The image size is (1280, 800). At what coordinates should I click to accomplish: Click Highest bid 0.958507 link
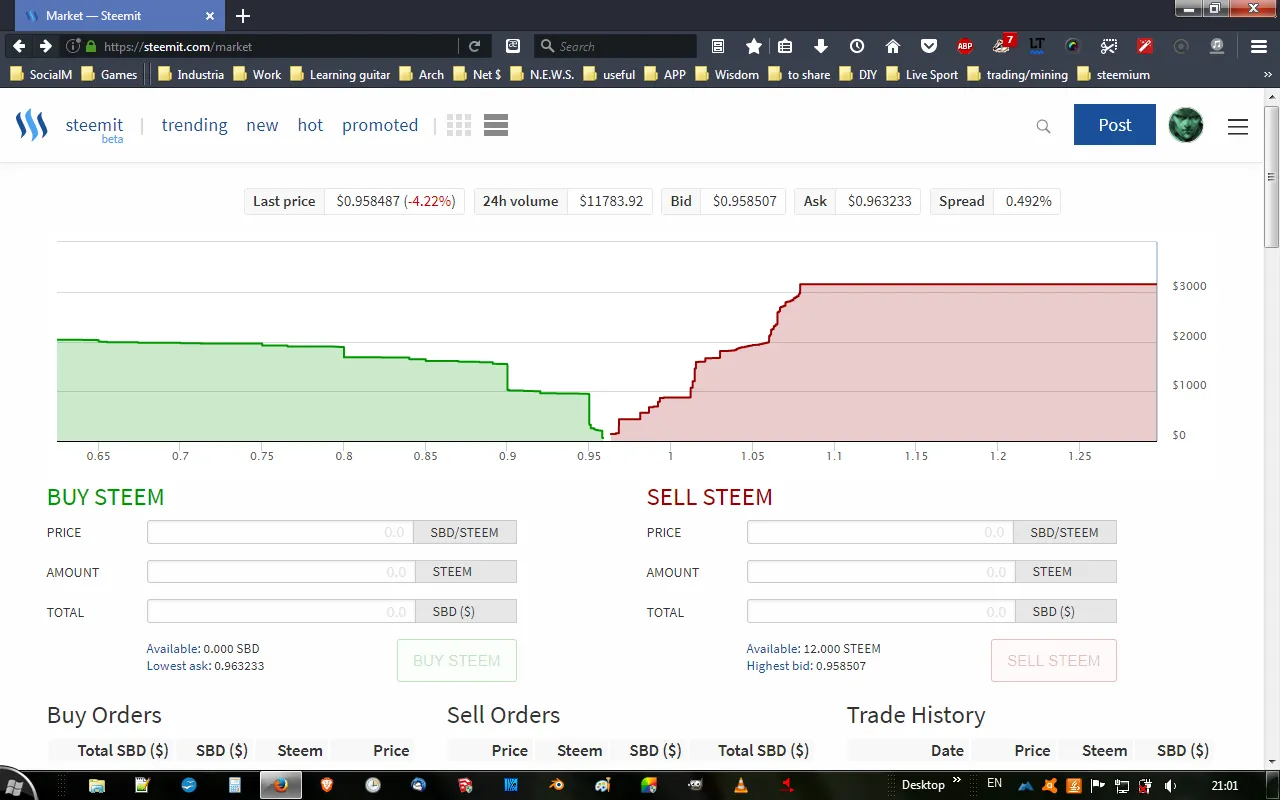806,666
